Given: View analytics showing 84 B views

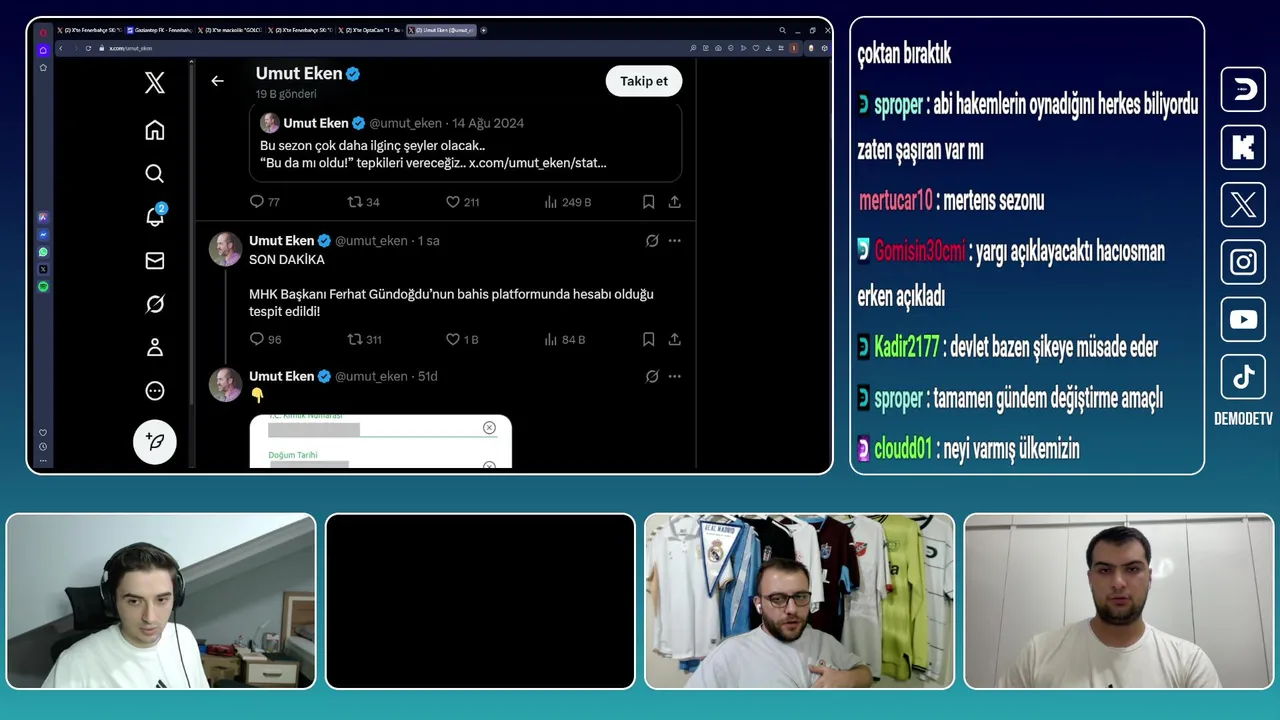Looking at the screenshot, I should pyautogui.click(x=565, y=339).
